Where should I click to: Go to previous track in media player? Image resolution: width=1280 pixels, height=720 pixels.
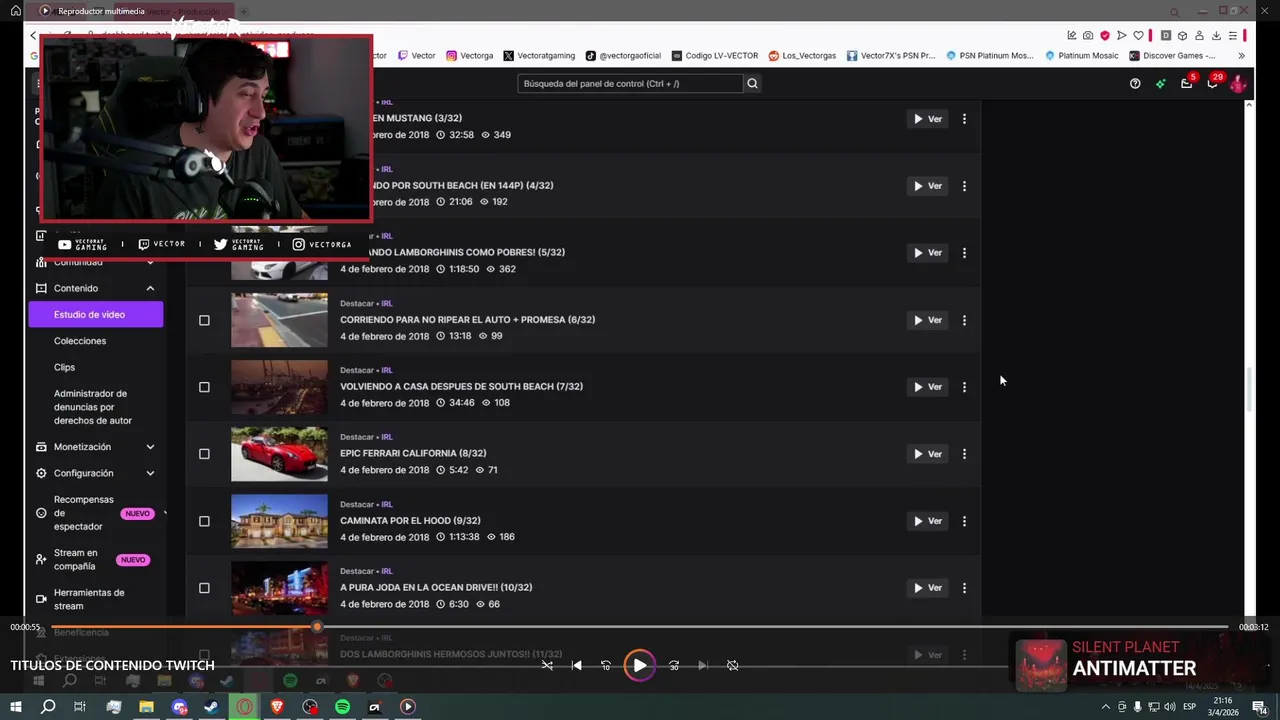pos(576,665)
